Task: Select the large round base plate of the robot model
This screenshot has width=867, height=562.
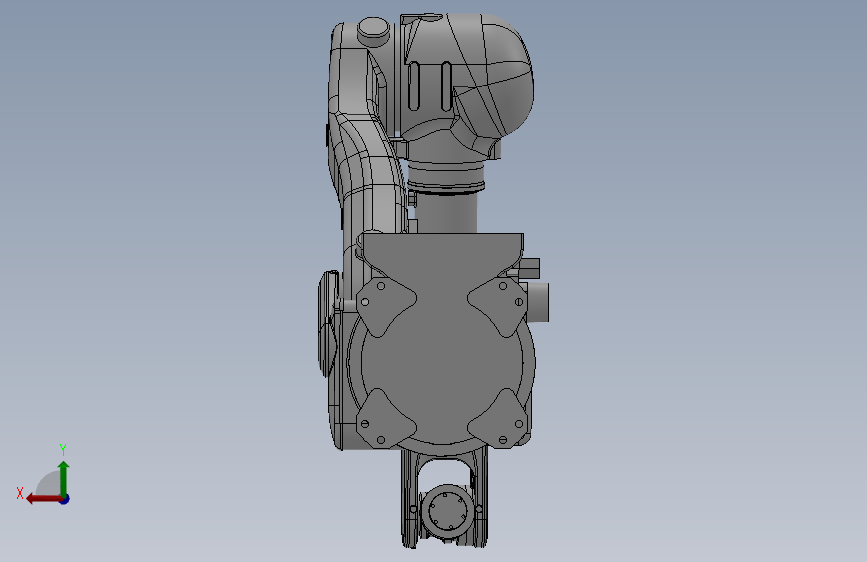Action: [x=441, y=365]
